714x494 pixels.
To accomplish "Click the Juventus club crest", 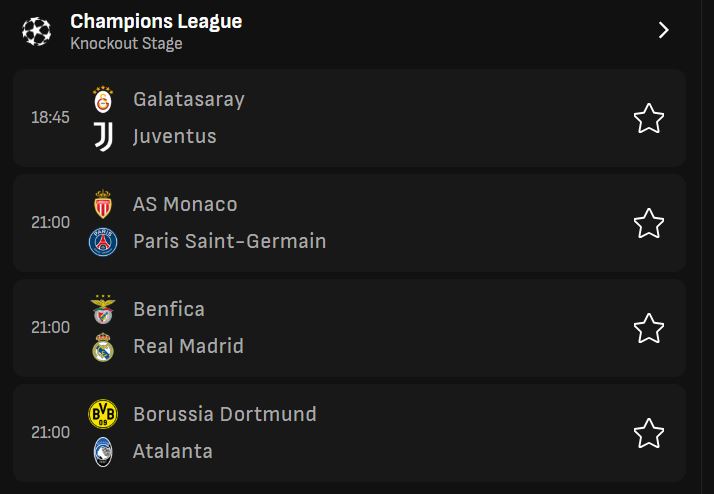I will (x=103, y=137).
